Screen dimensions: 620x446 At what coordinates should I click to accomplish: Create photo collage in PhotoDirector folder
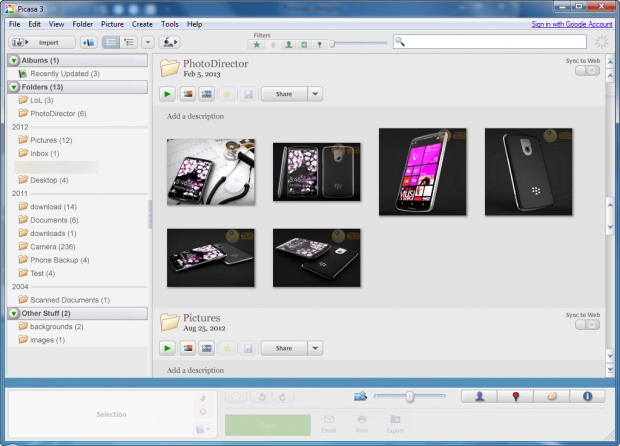[x=188, y=94]
